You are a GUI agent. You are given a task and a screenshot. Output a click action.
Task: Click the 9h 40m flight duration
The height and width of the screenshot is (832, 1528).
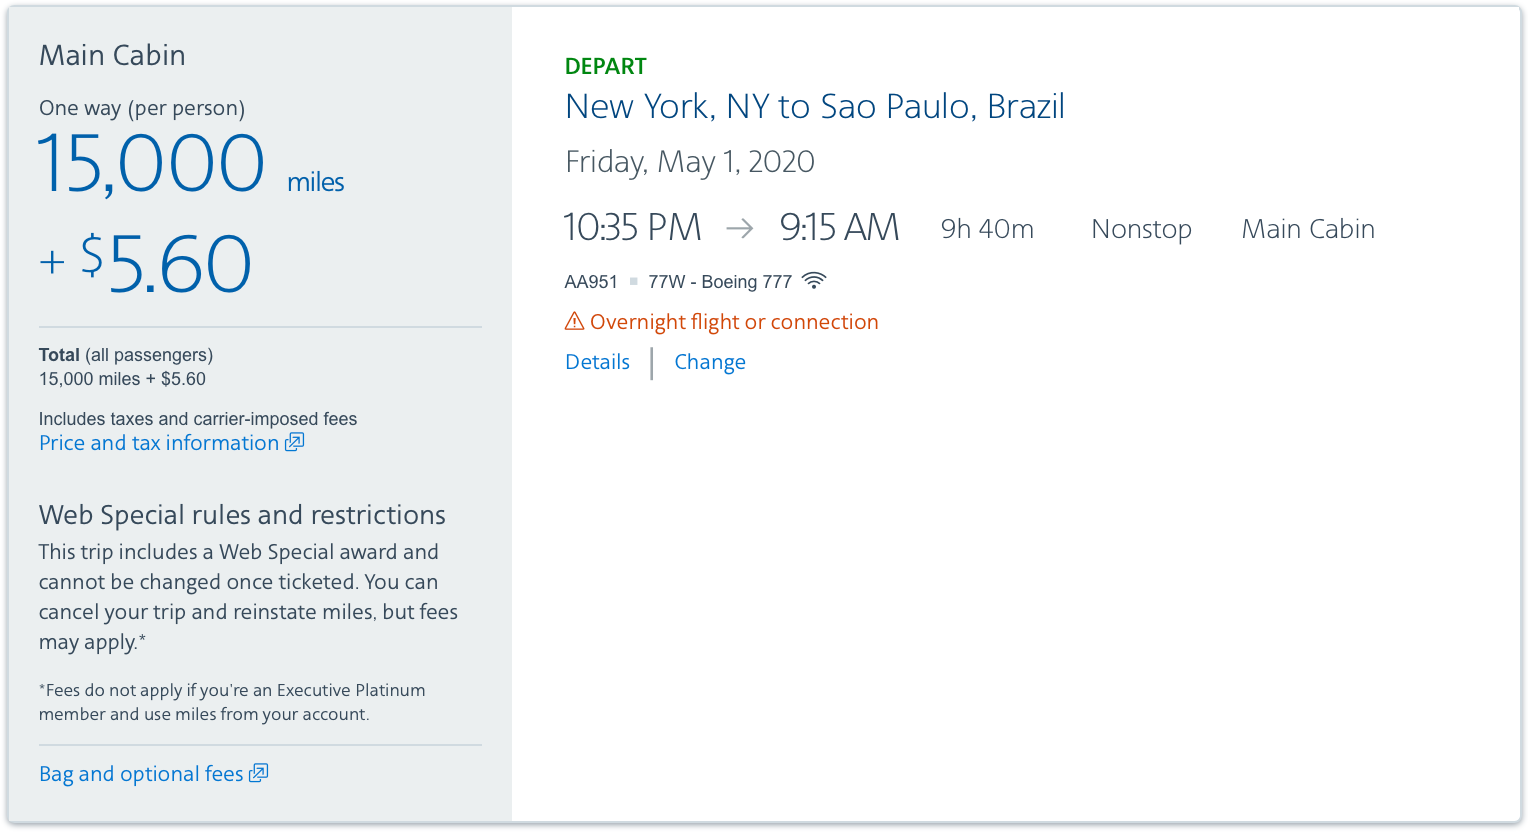point(987,229)
